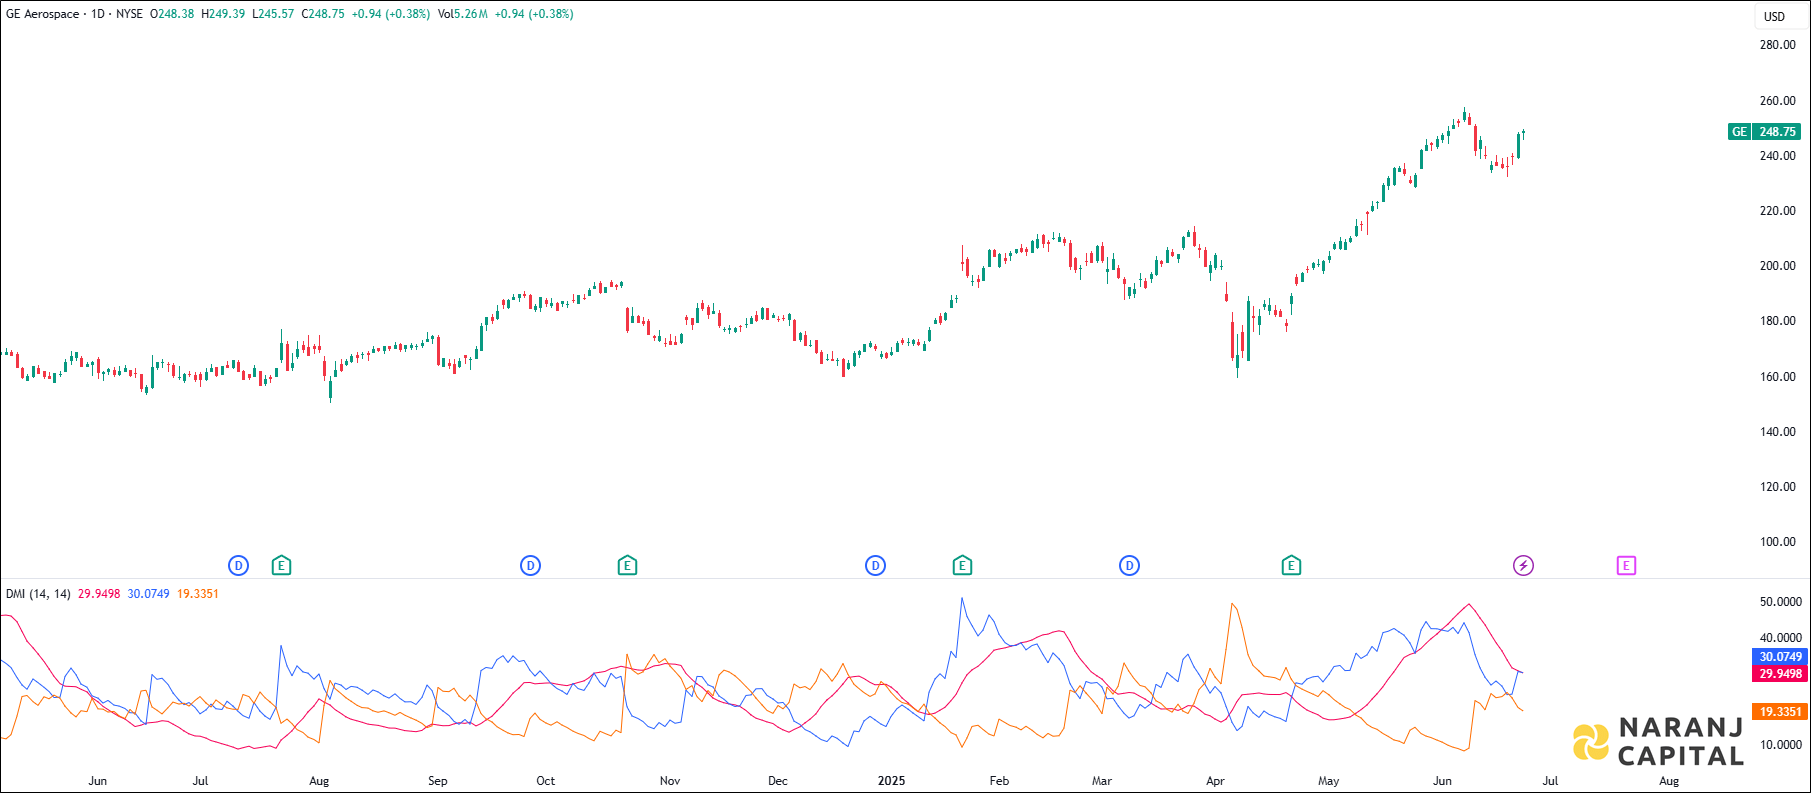The height and width of the screenshot is (793, 1811).
Task: Click the 1D interval label
Action: tap(98, 14)
